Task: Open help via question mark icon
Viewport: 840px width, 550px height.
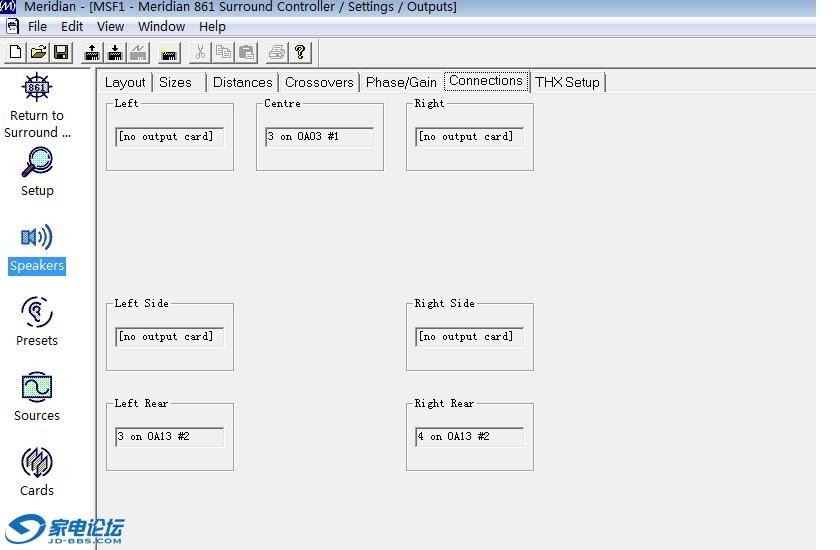Action: click(x=299, y=52)
